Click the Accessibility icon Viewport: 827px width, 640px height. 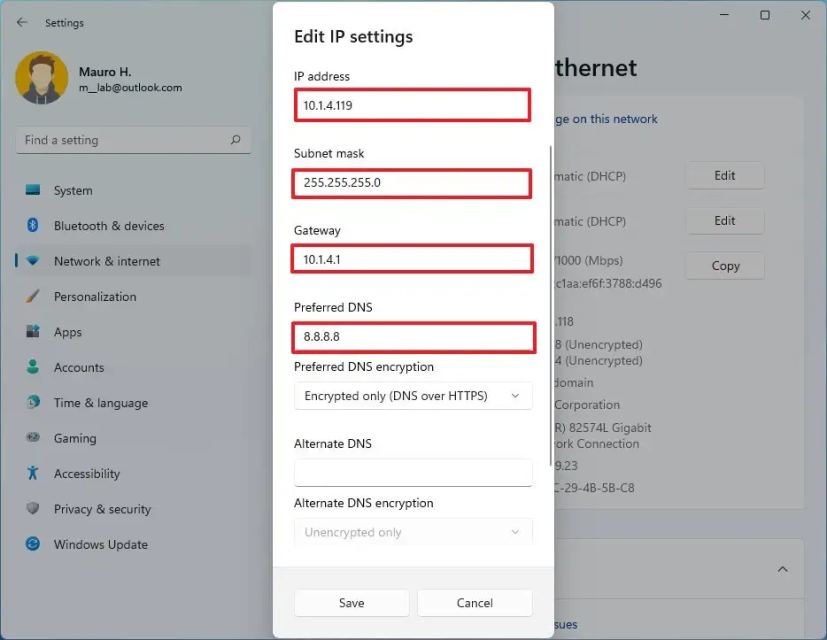[x=33, y=473]
